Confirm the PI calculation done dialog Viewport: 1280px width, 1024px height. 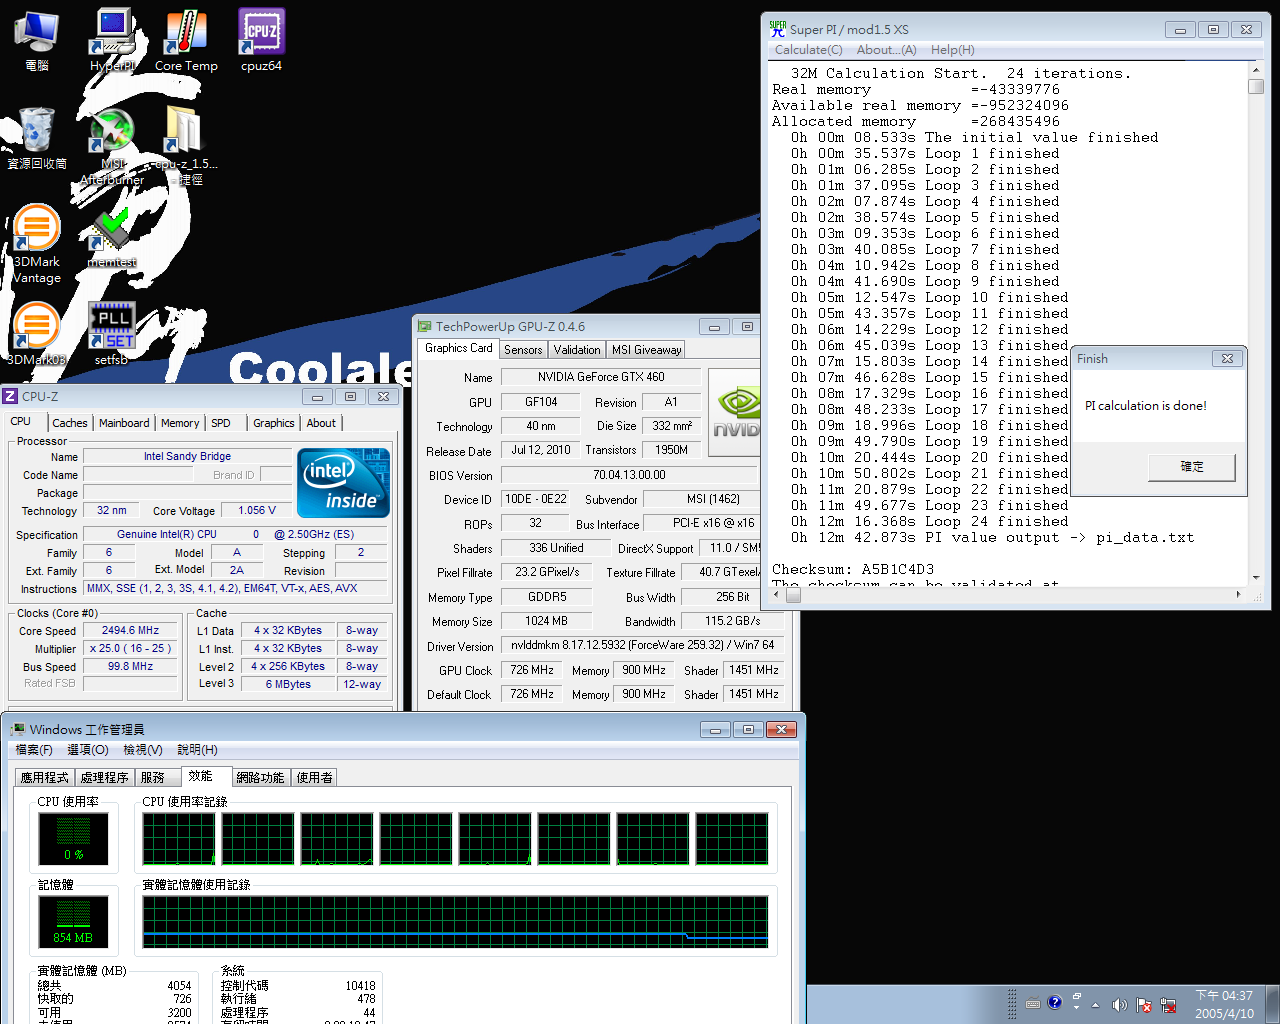(1192, 467)
